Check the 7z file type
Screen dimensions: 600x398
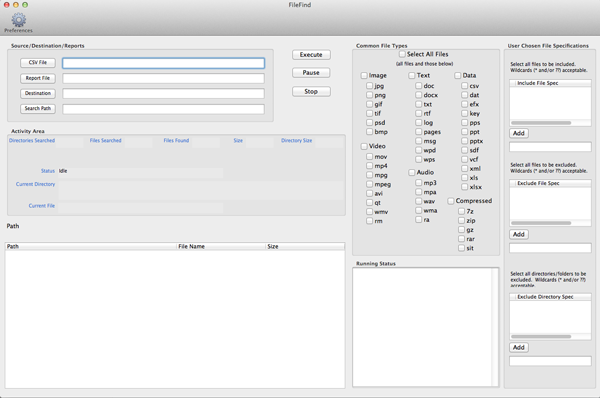(x=461, y=211)
